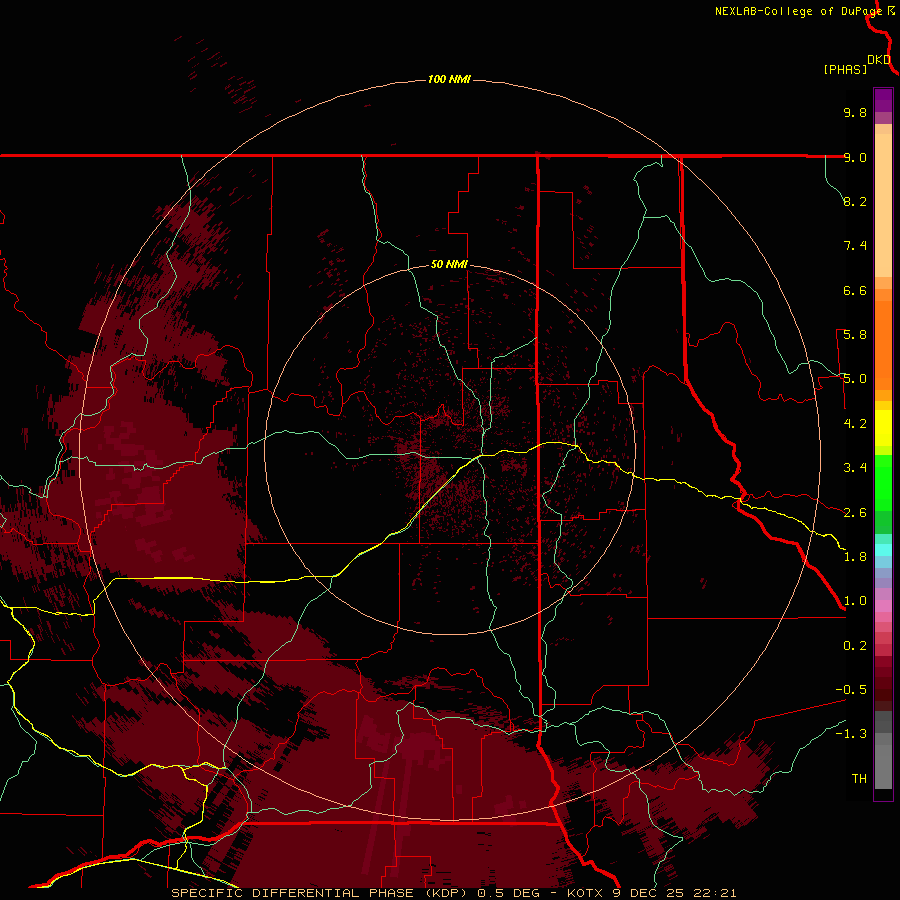Click the -0.5 value on the color scale
The image size is (900, 900).
pos(851,690)
